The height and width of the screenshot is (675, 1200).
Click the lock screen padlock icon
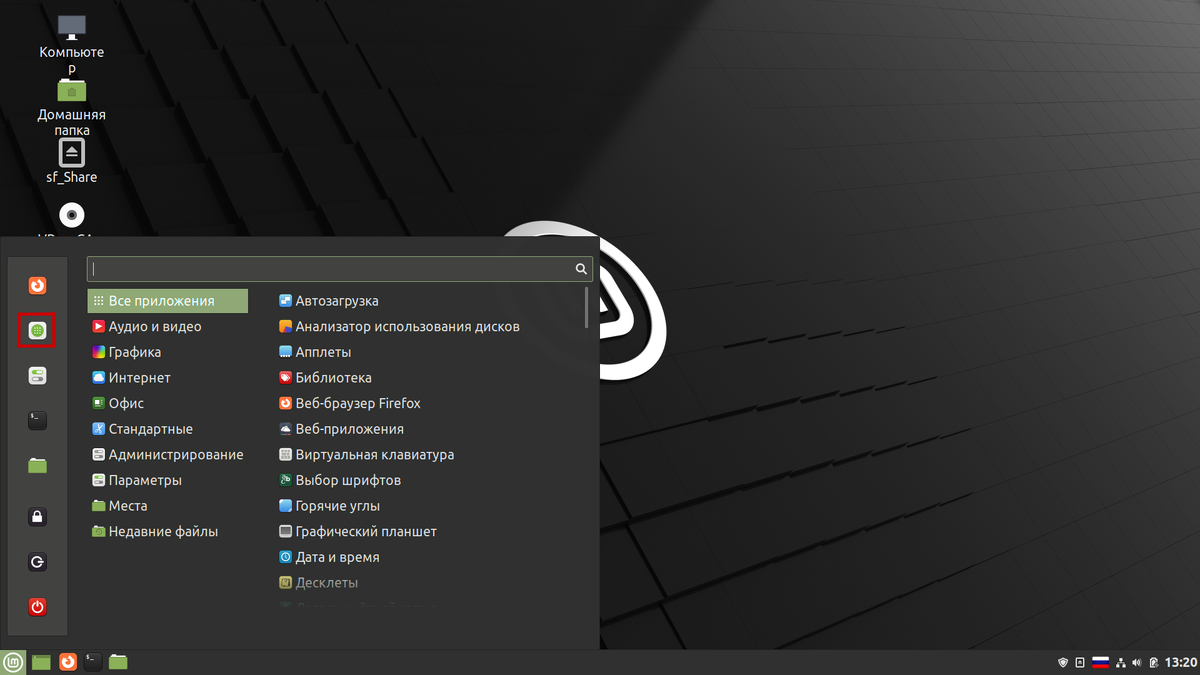click(x=37, y=517)
